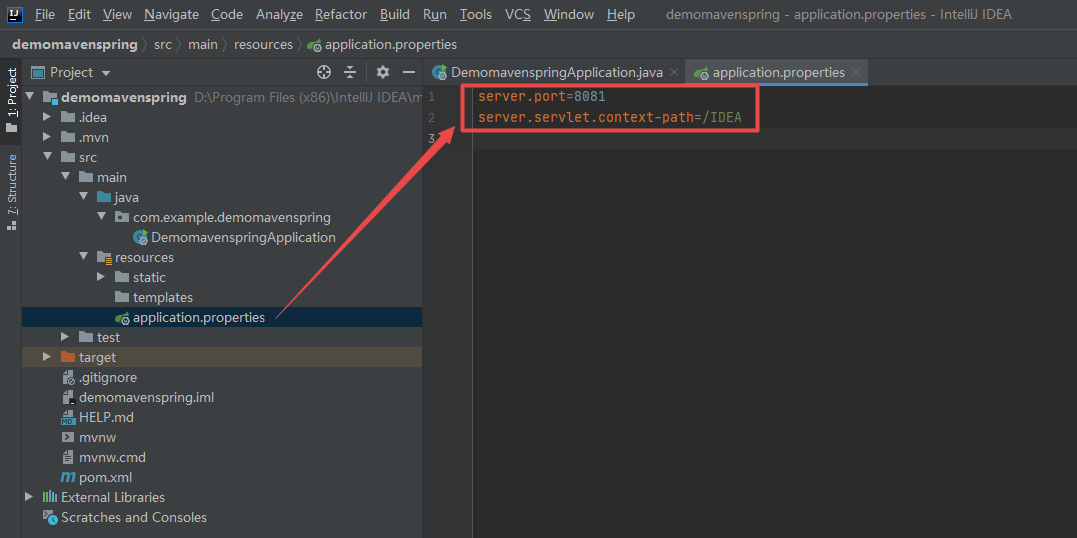
Task: Close the DemomavenspringApplication.java tab
Action: point(674,72)
